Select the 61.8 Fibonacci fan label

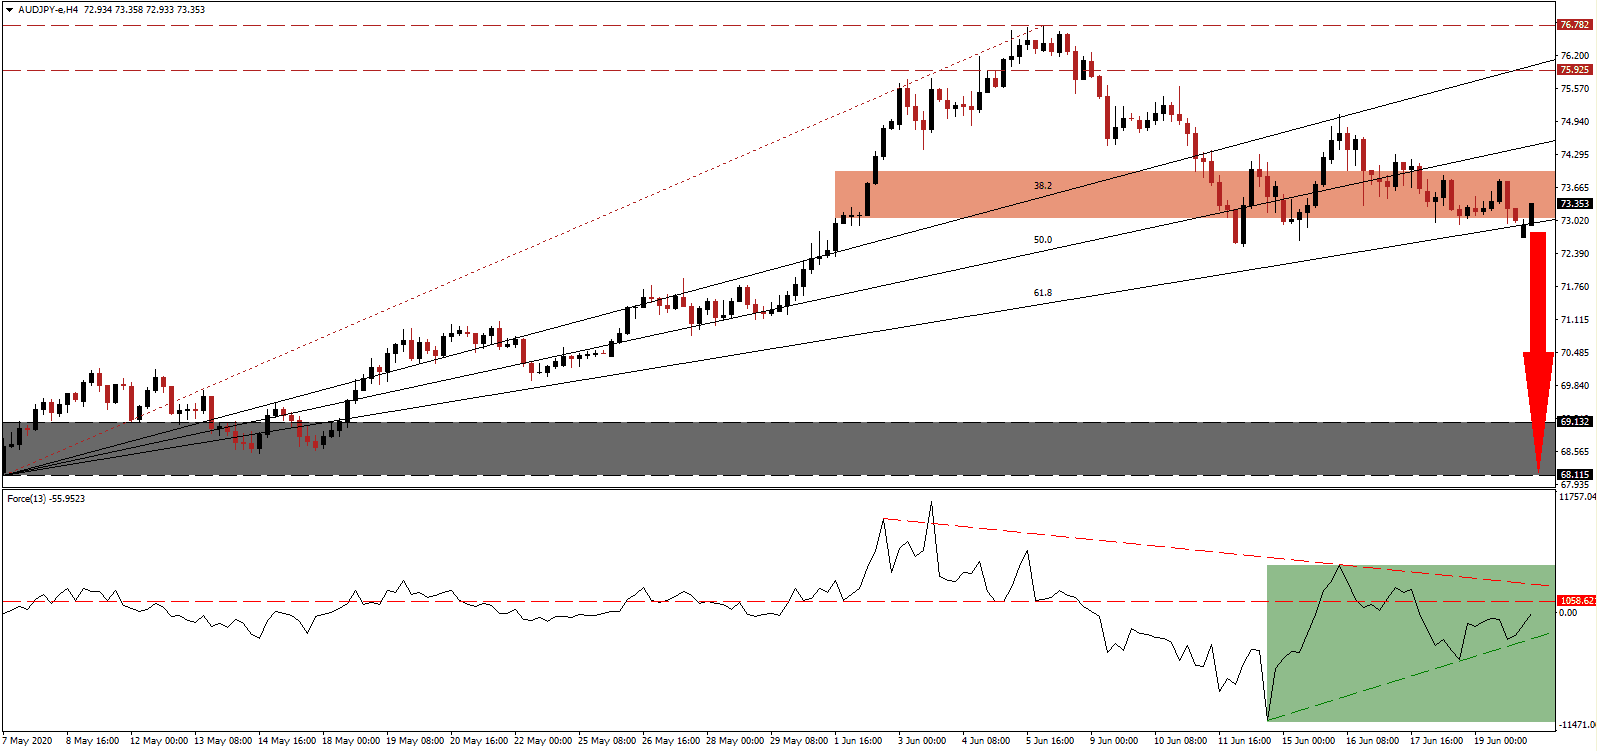pyautogui.click(x=1042, y=293)
